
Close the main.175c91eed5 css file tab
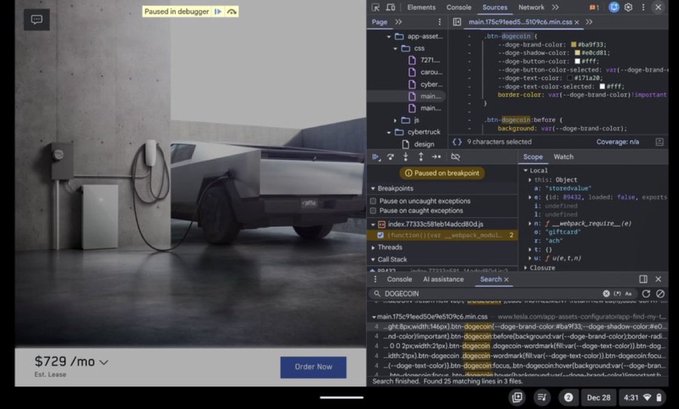(577, 22)
